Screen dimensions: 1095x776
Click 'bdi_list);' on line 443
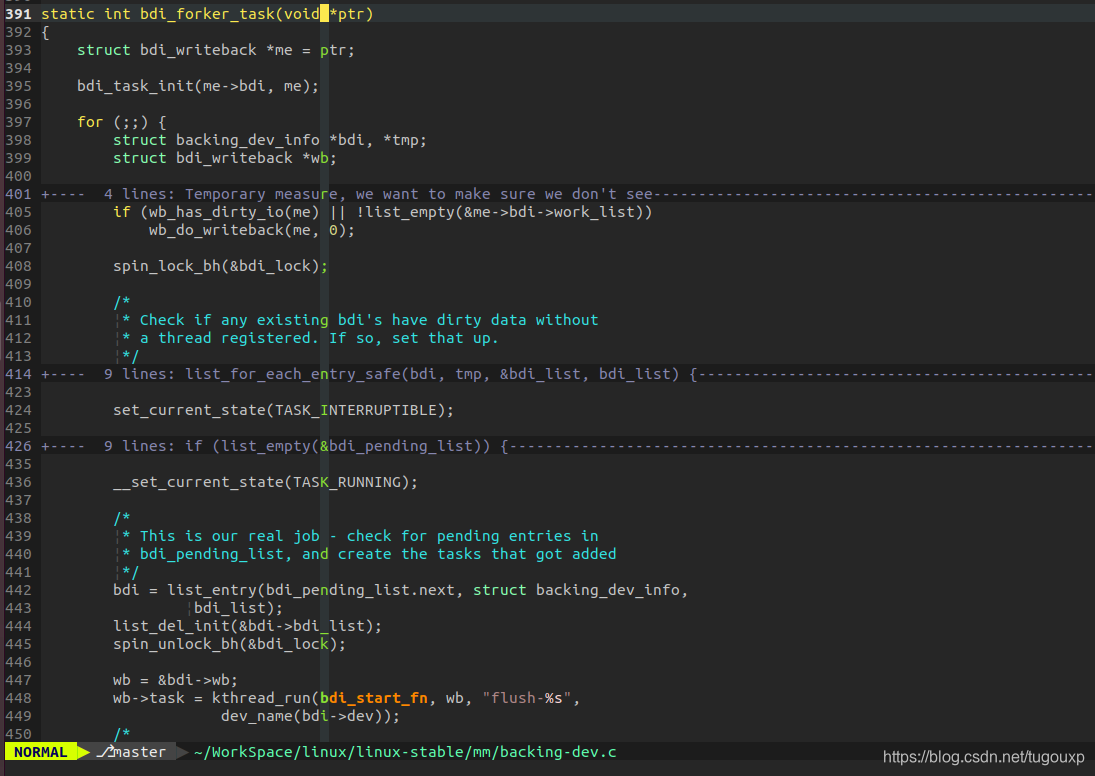[238, 608]
